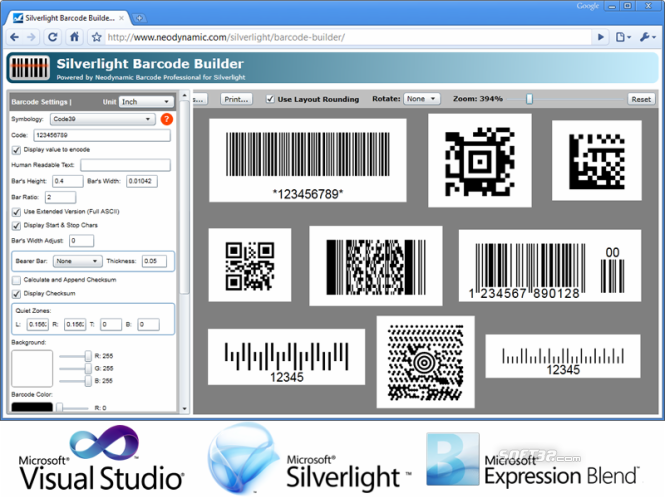Open the wrench tools menu

point(647,37)
